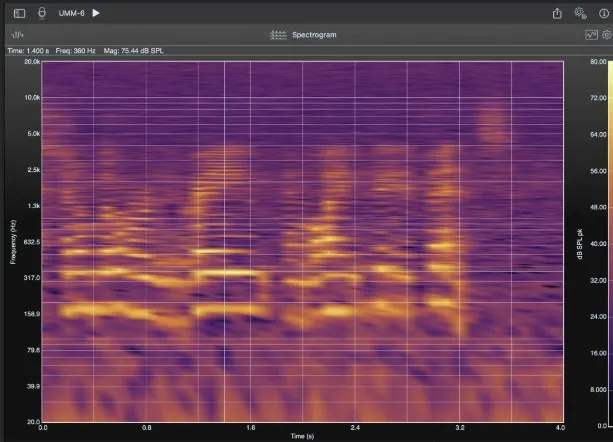The width and height of the screenshot is (613, 442).
Task: Open the Spectrogram tool title menu
Action: pos(314,35)
